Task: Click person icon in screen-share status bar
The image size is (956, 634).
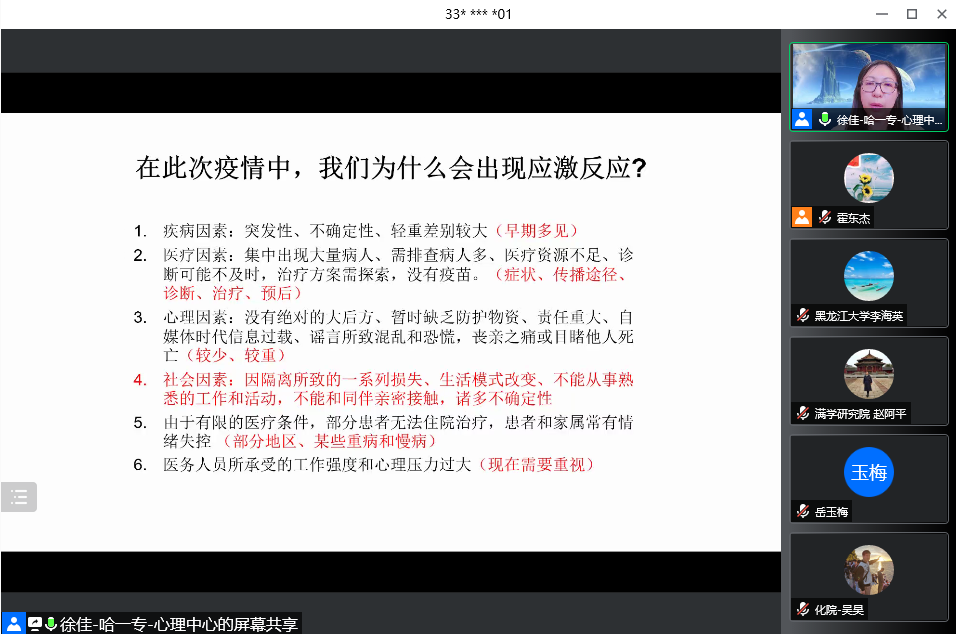Action: tap(13, 624)
